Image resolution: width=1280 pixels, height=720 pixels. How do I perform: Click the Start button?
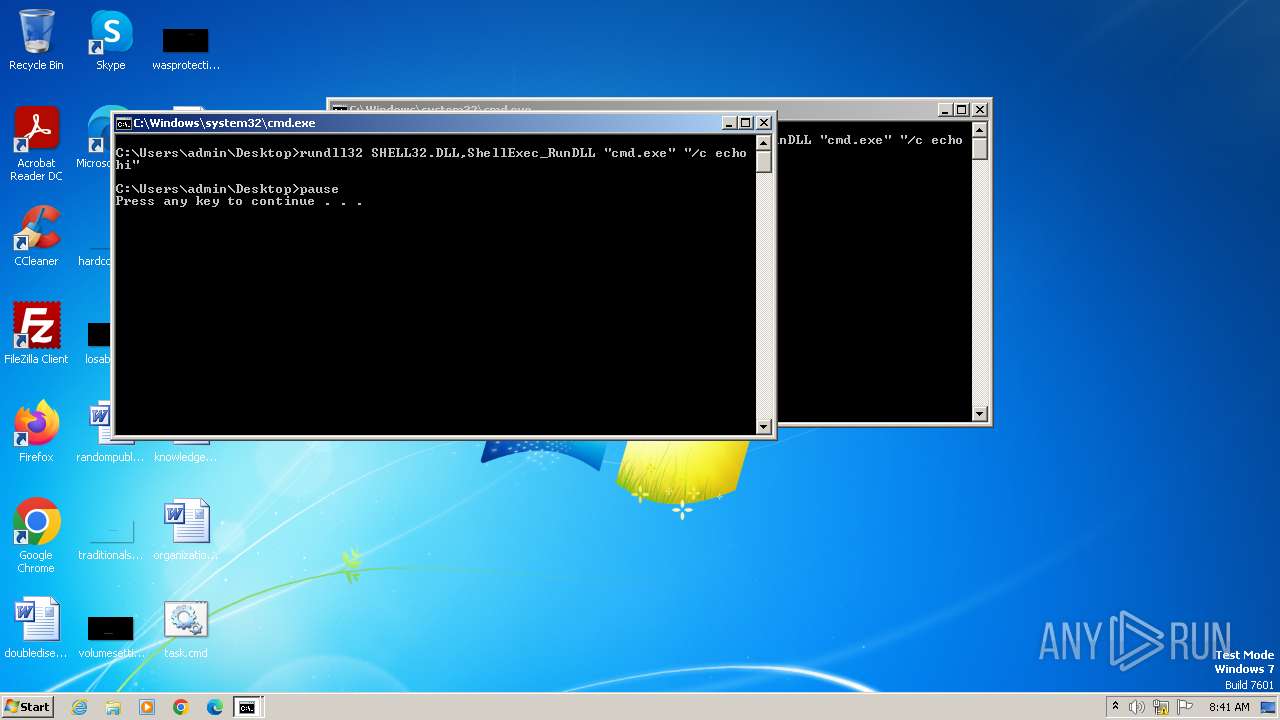[x=27, y=707]
